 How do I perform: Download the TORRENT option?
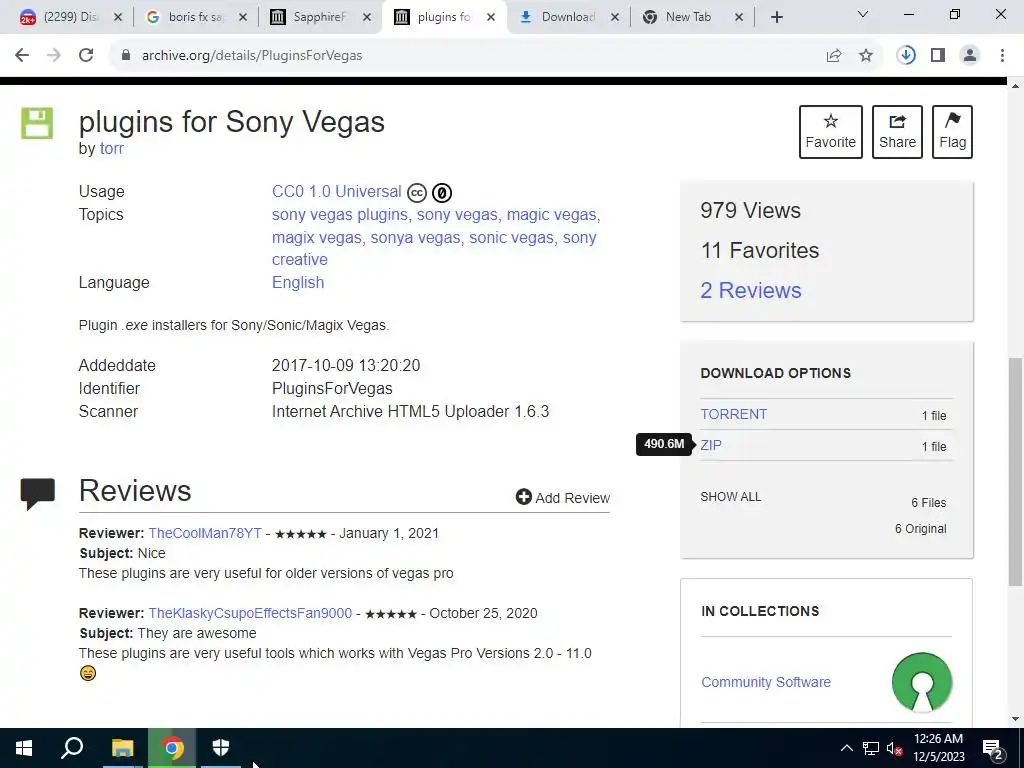(733, 414)
